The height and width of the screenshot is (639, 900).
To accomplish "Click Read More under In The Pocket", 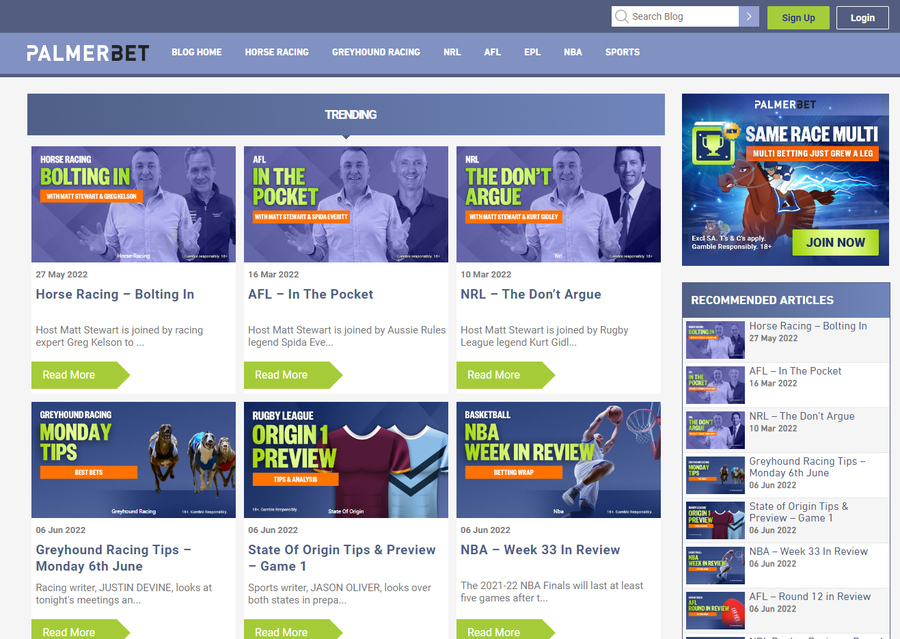I will tap(293, 375).
